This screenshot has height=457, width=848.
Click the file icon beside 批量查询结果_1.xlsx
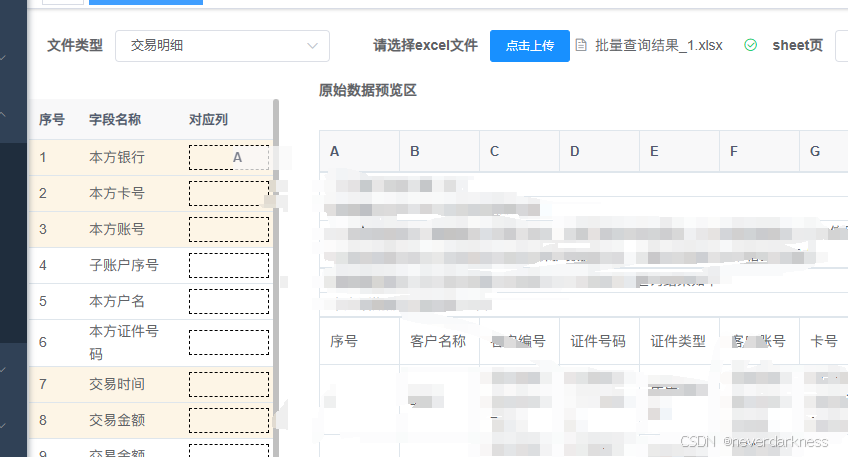pyautogui.click(x=581, y=45)
